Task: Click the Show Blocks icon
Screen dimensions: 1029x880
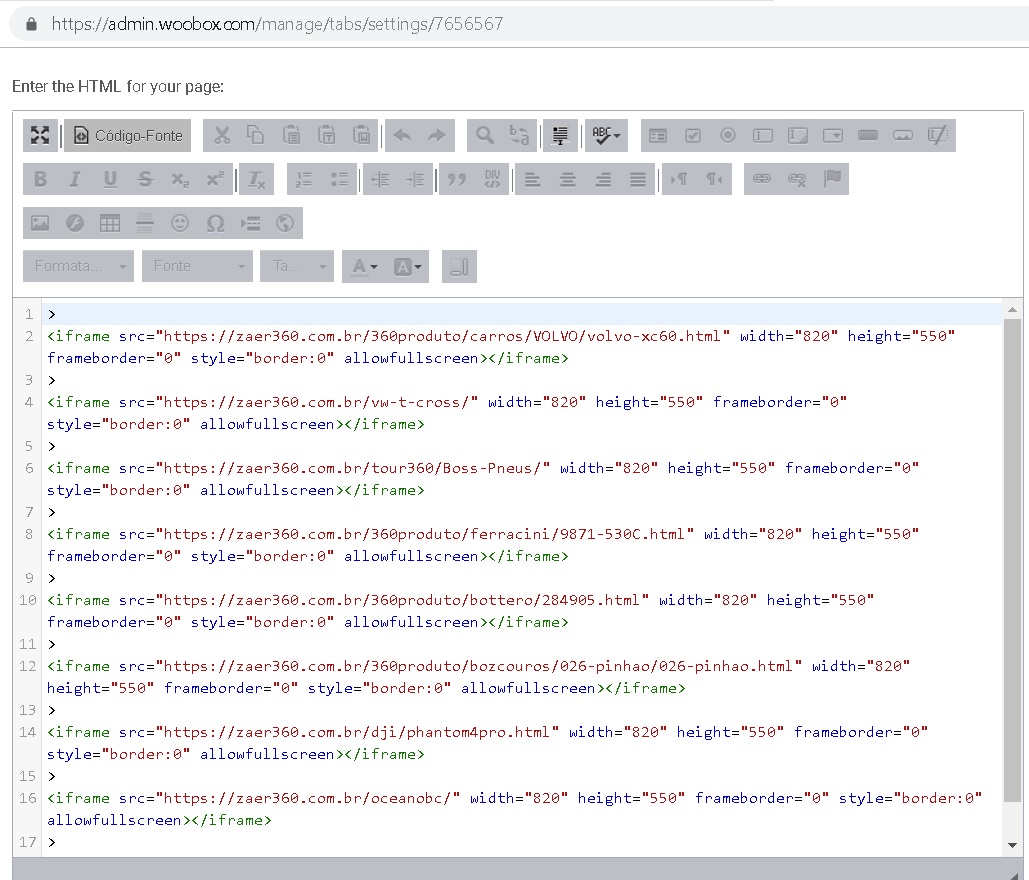Action: 459,266
